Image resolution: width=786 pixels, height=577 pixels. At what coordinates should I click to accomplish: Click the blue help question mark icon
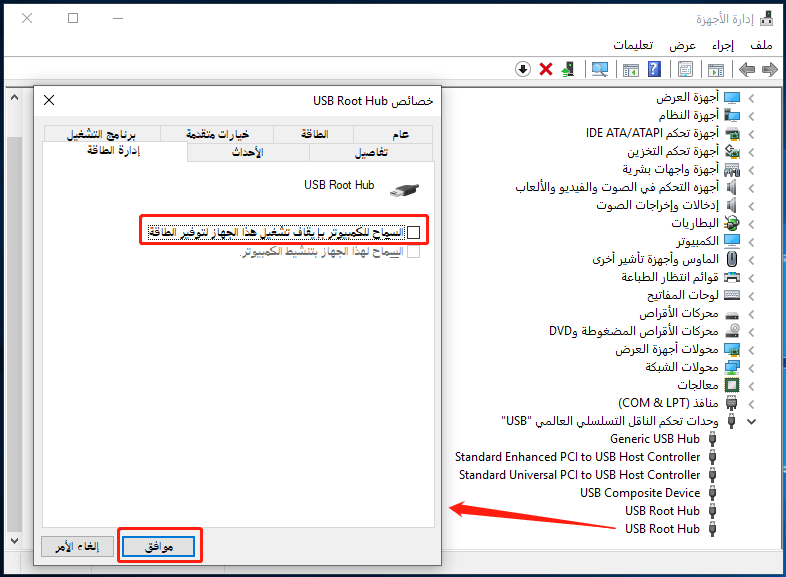point(654,69)
